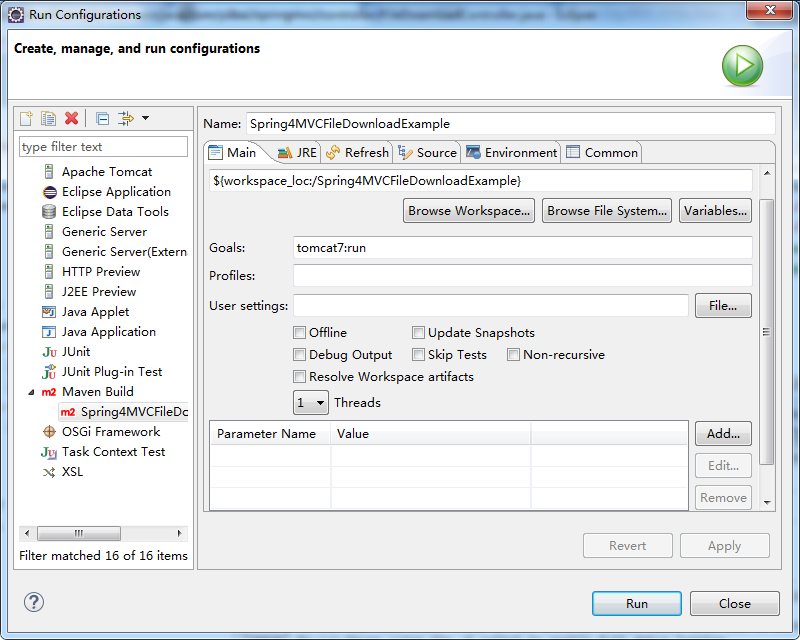This screenshot has height=640, width=800.
Task: Collapse the Maven Build tree node
Action: point(31,392)
